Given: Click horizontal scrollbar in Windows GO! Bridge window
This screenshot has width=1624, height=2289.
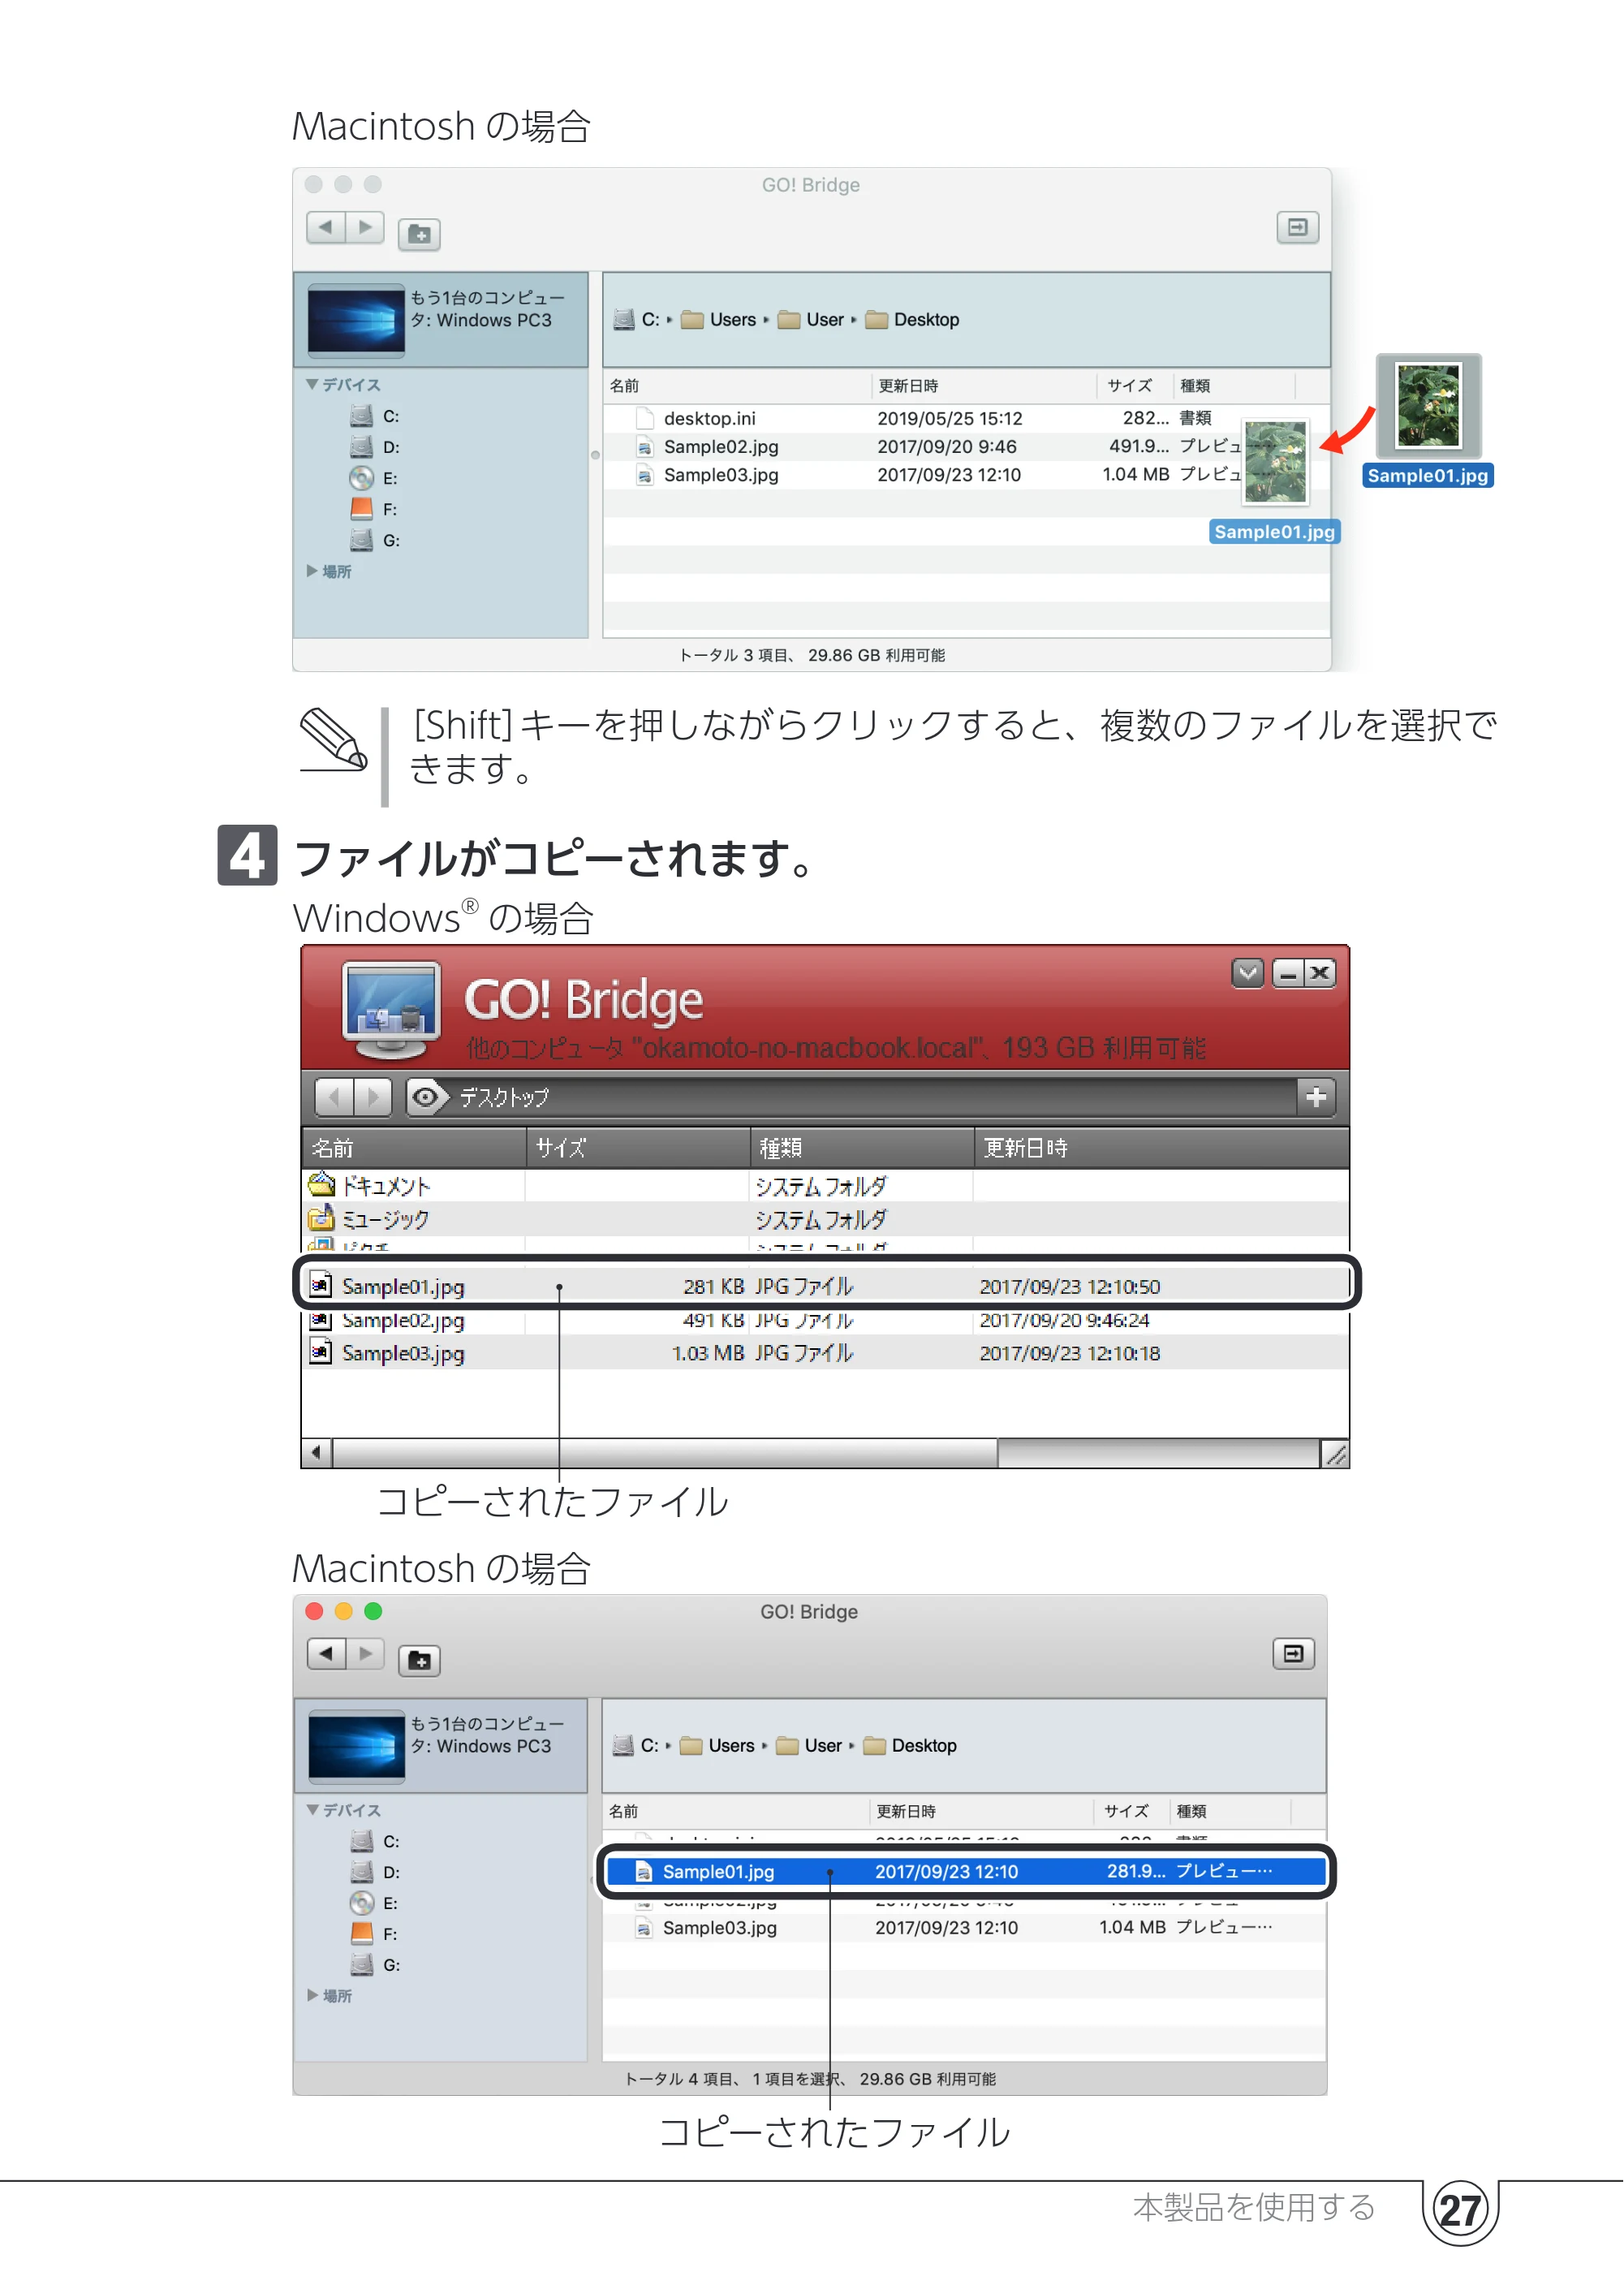Looking at the screenshot, I should (x=665, y=1453).
